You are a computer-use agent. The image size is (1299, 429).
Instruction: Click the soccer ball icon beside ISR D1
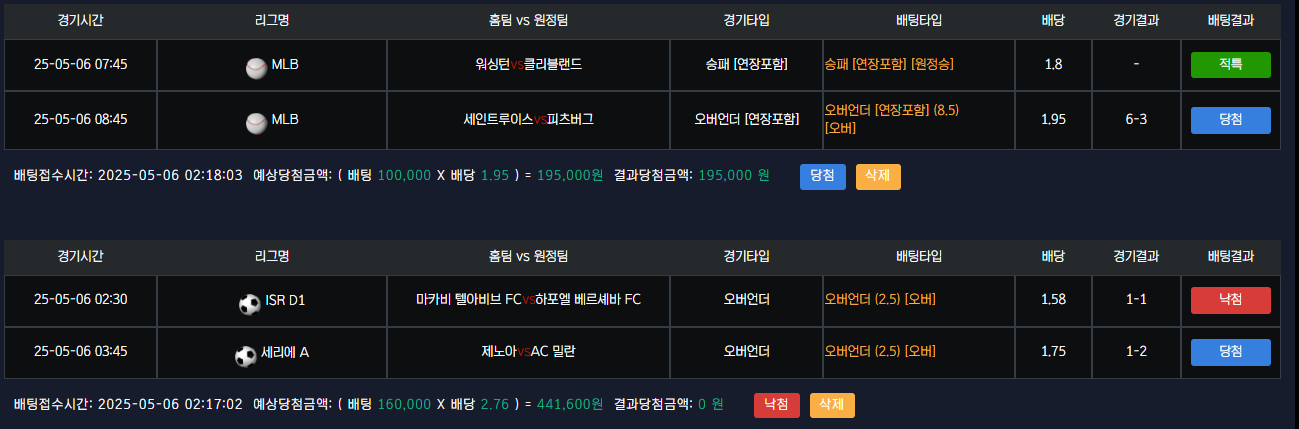[x=249, y=303]
